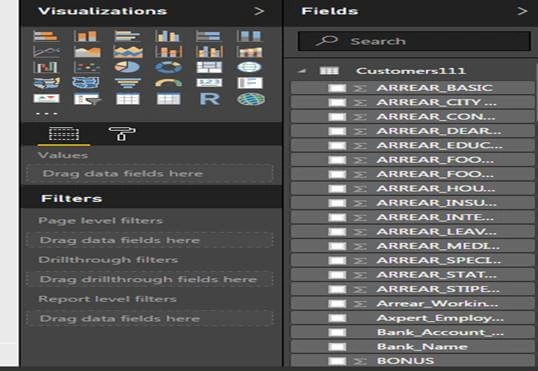Select the 100% stacked column chart visual
Image resolution: width=538 pixels, height=371 pixels.
tap(250, 36)
